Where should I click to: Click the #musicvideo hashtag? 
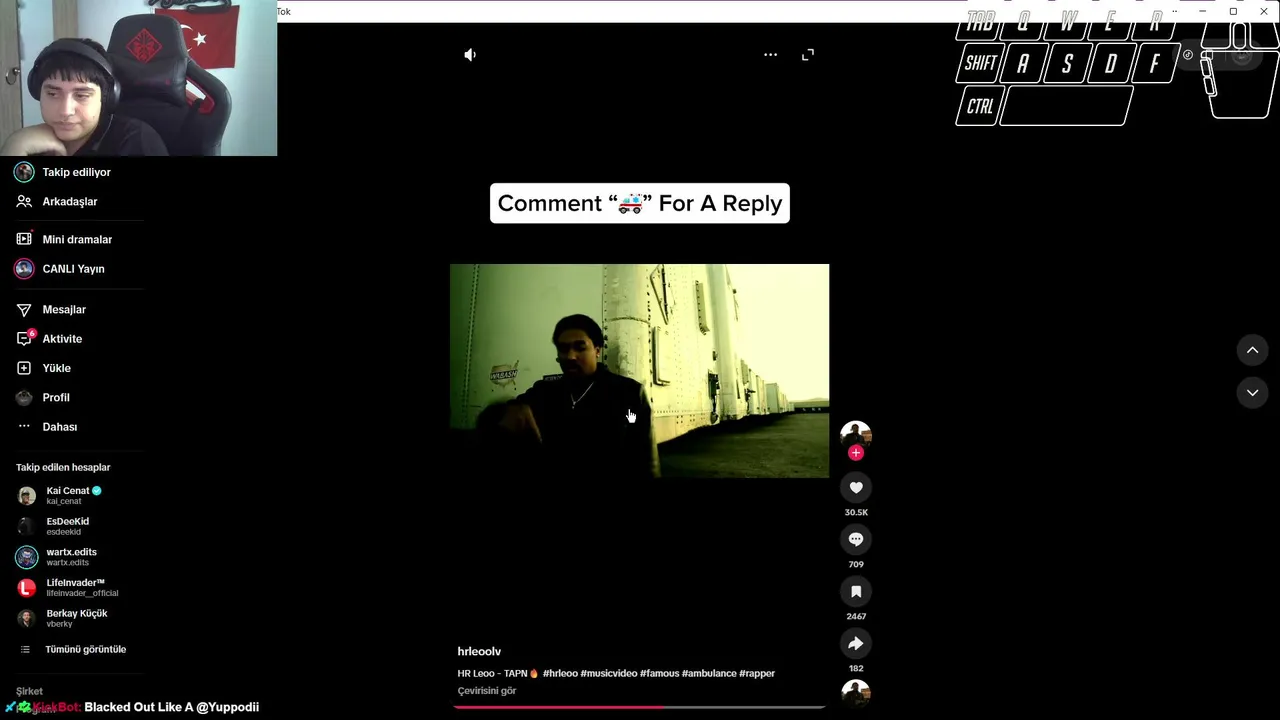608,674
